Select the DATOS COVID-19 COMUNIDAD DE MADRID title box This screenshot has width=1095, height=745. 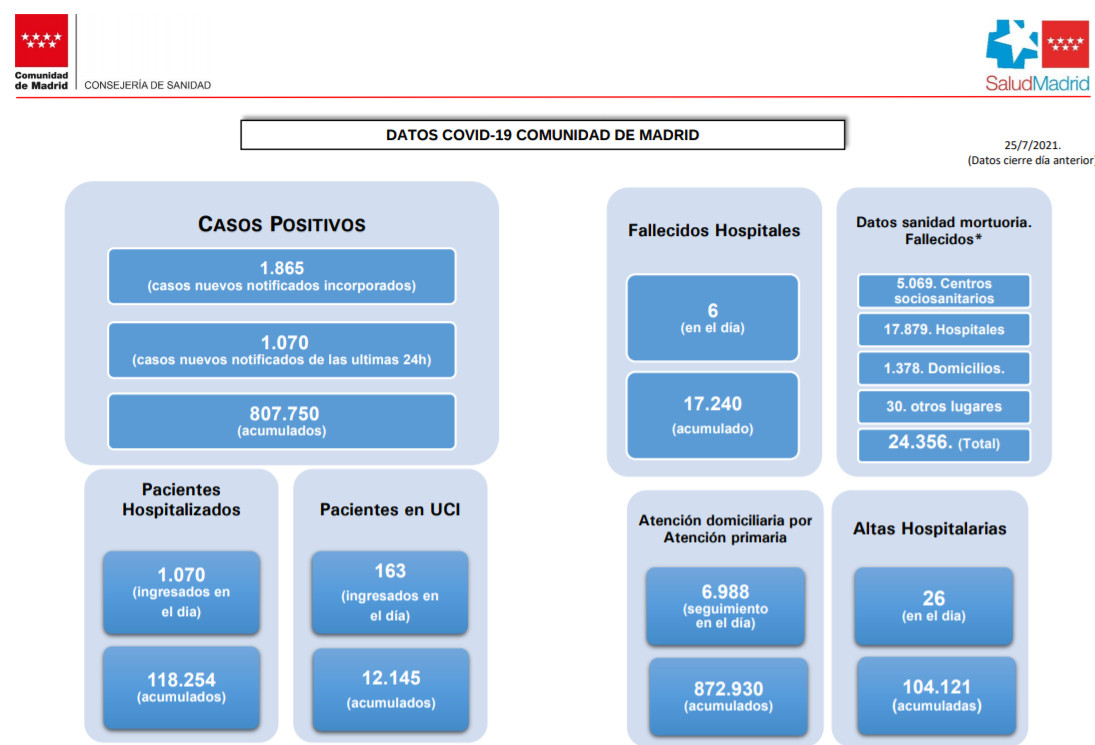[x=542, y=135]
